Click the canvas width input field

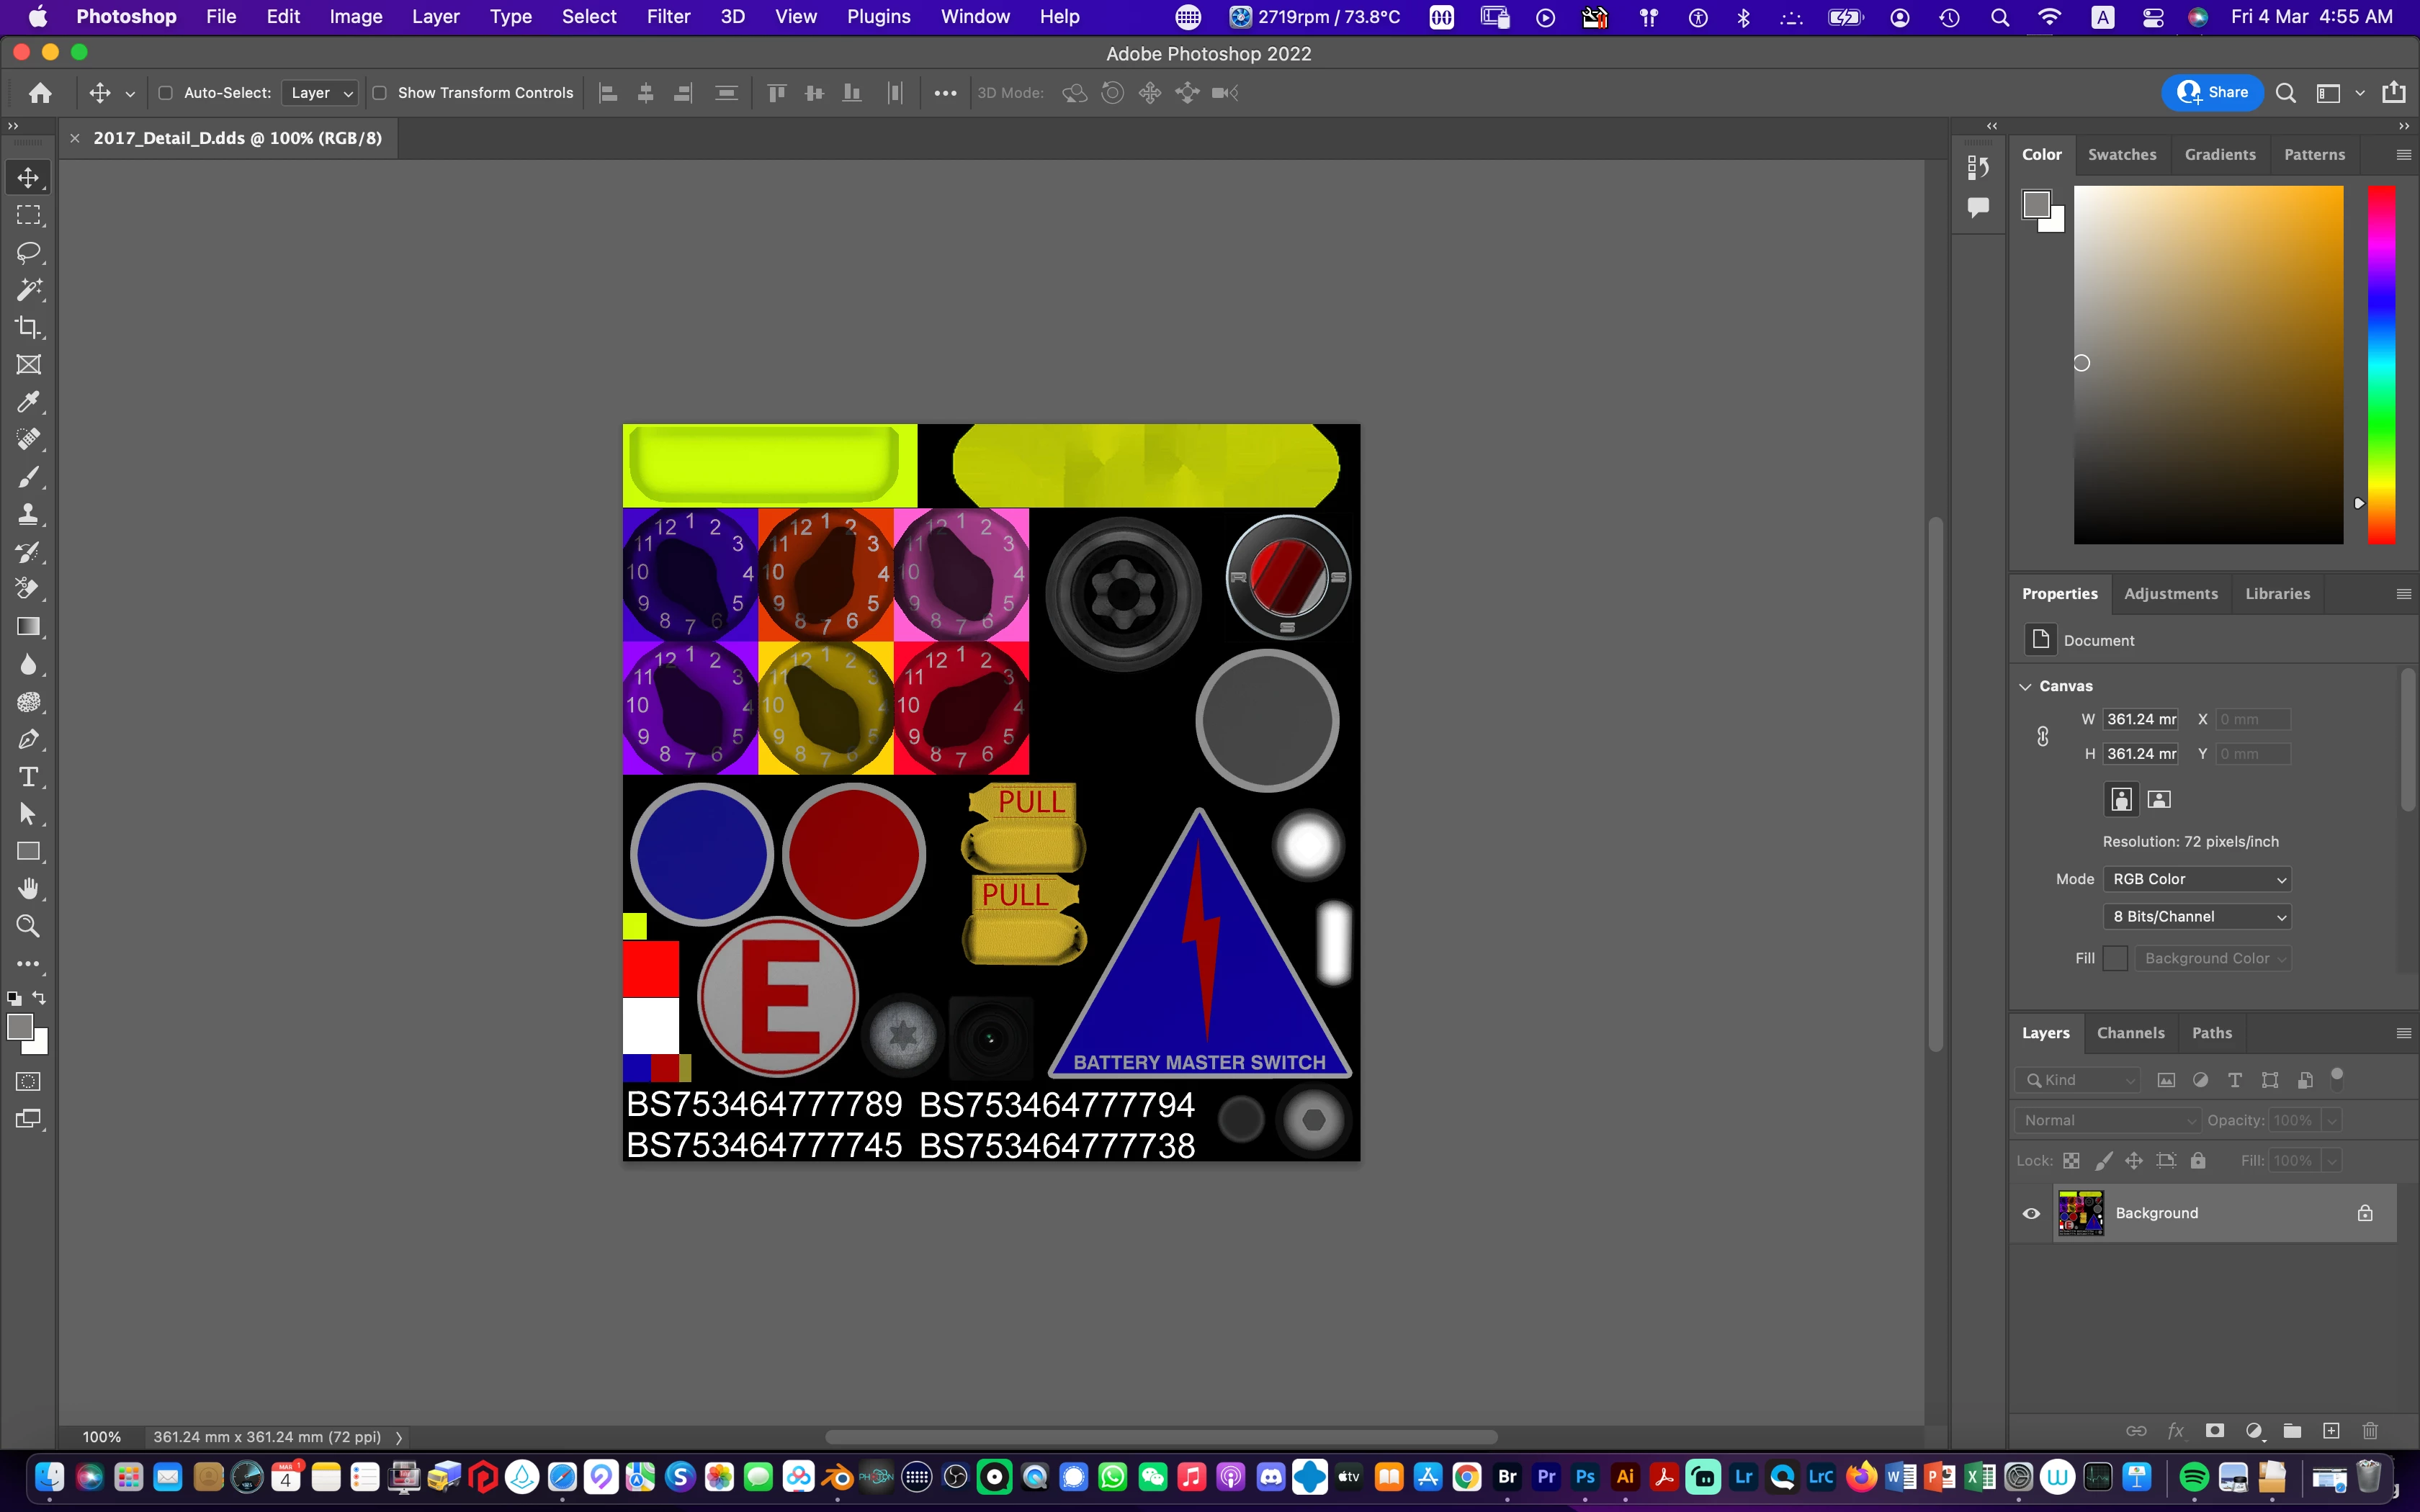point(2141,719)
